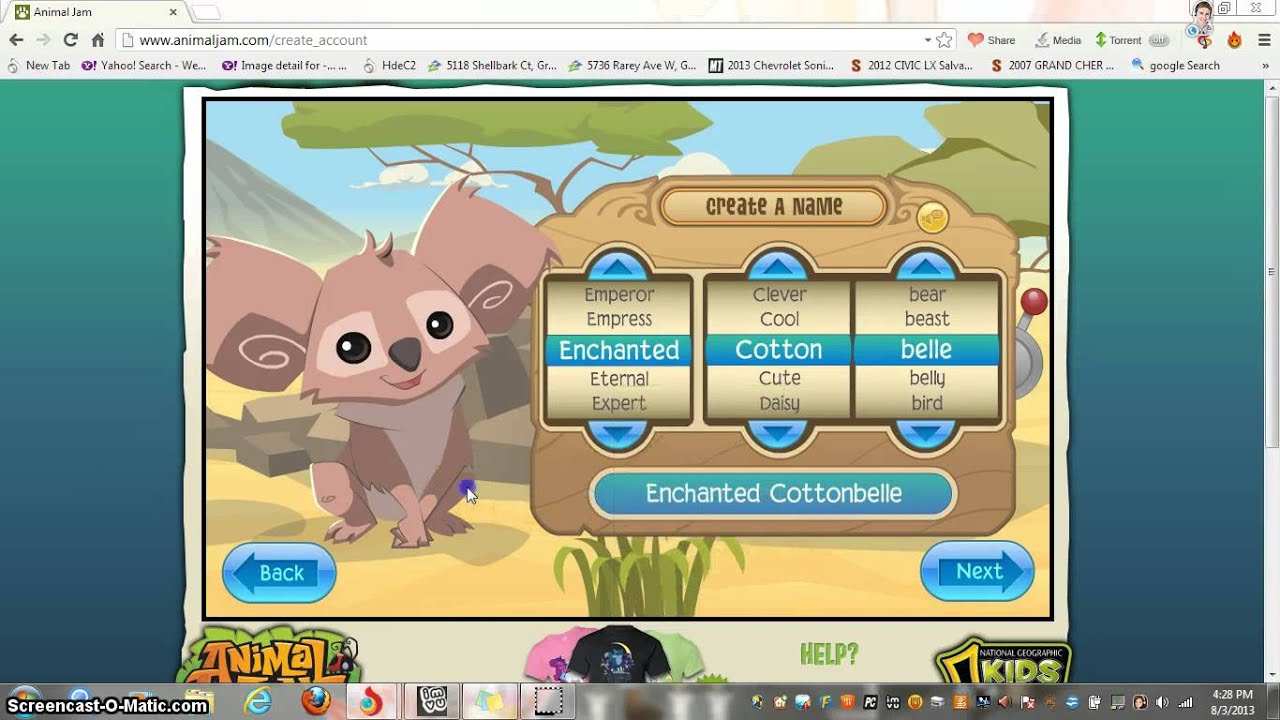The width and height of the screenshot is (1280, 720).
Task: Choose Clever in the middle name list
Action: click(x=779, y=295)
